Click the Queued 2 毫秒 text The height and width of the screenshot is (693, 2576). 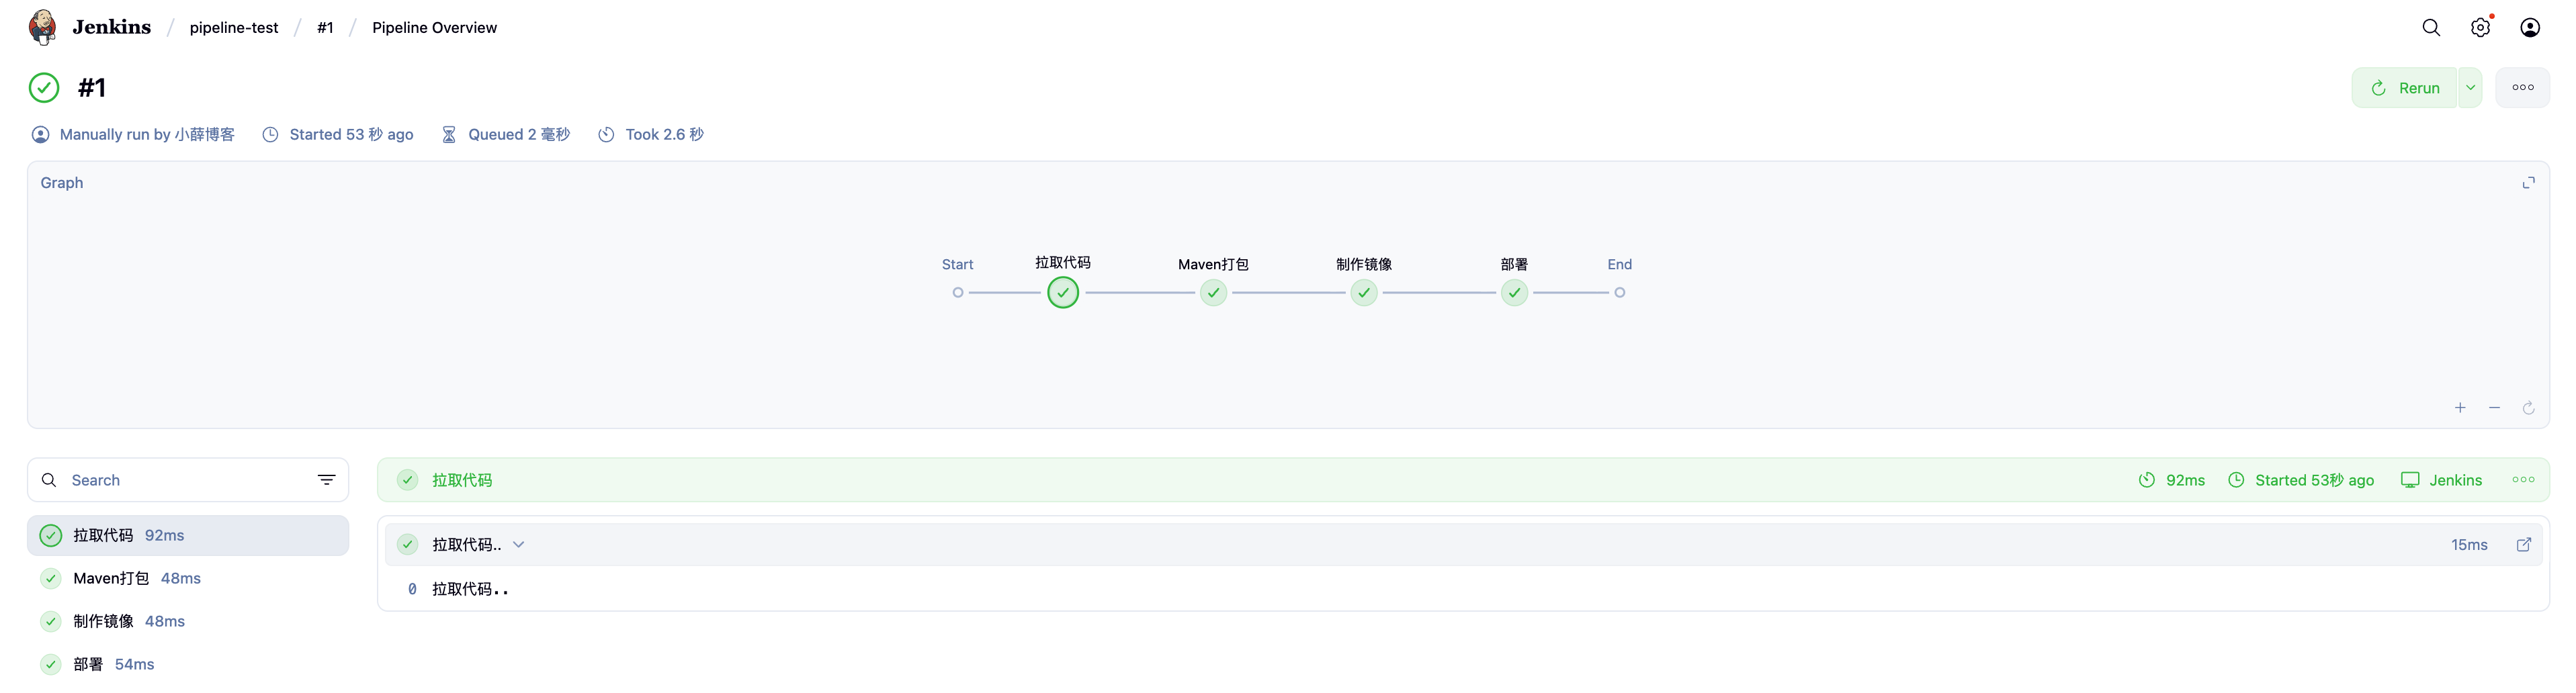tap(519, 135)
